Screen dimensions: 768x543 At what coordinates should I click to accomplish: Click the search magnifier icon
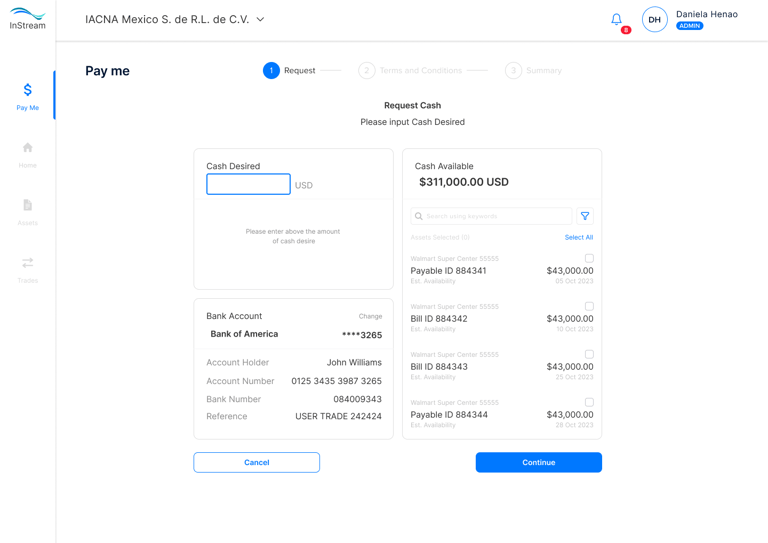418,216
